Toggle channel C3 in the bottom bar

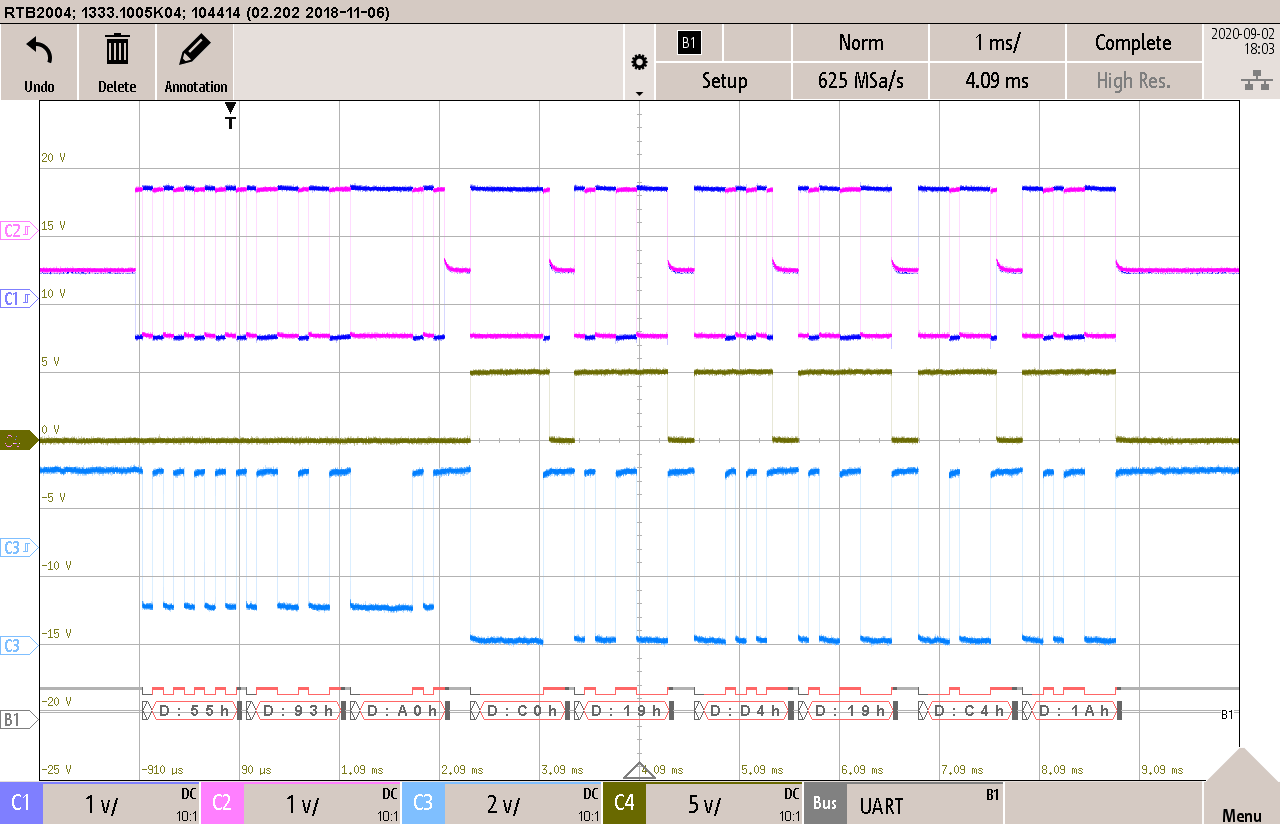(422, 803)
